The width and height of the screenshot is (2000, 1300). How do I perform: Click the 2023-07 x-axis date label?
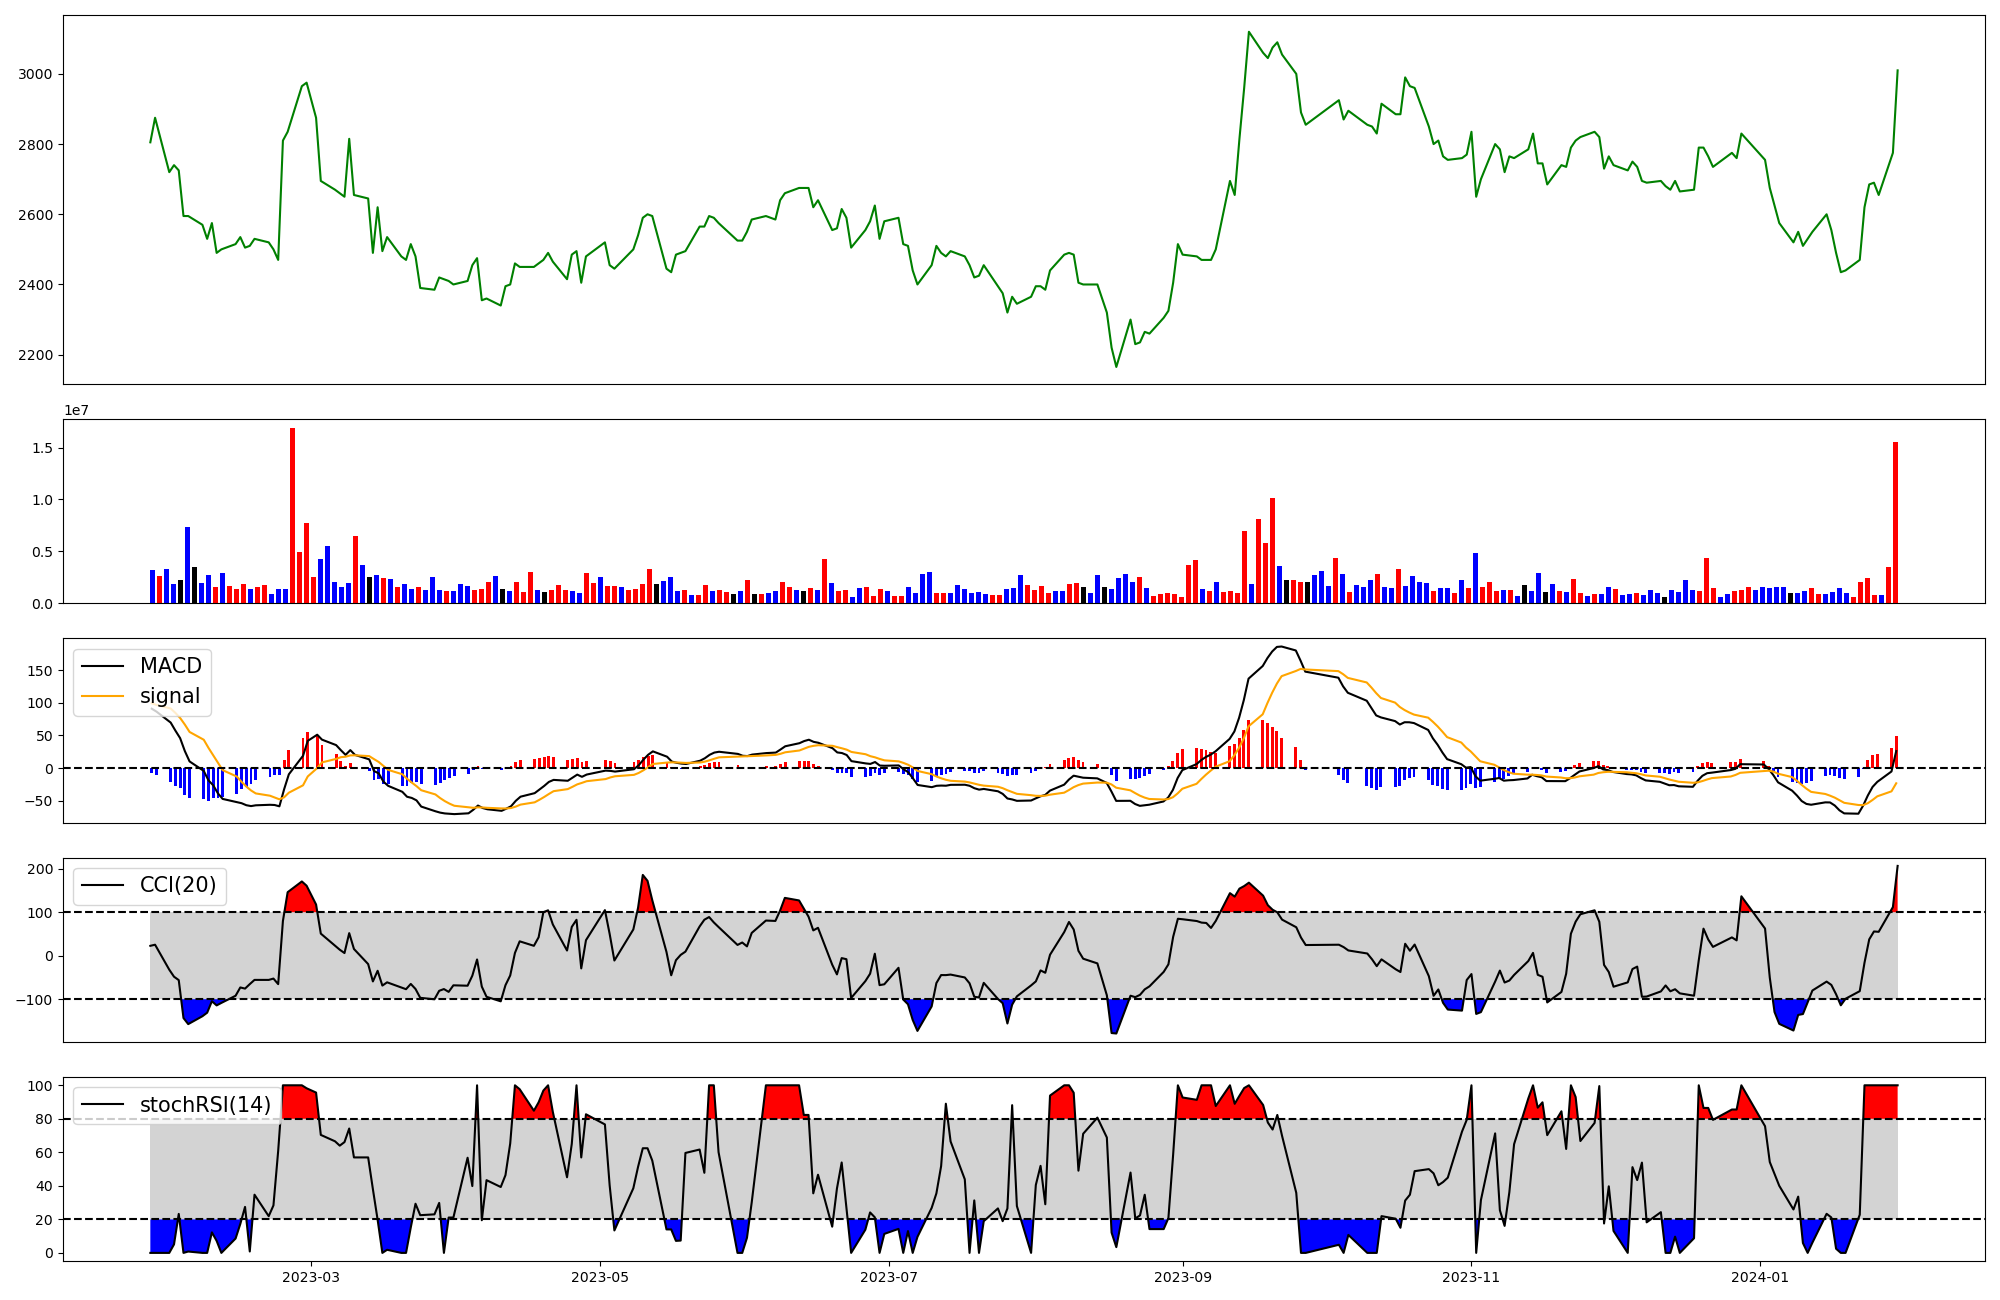click(x=889, y=1277)
